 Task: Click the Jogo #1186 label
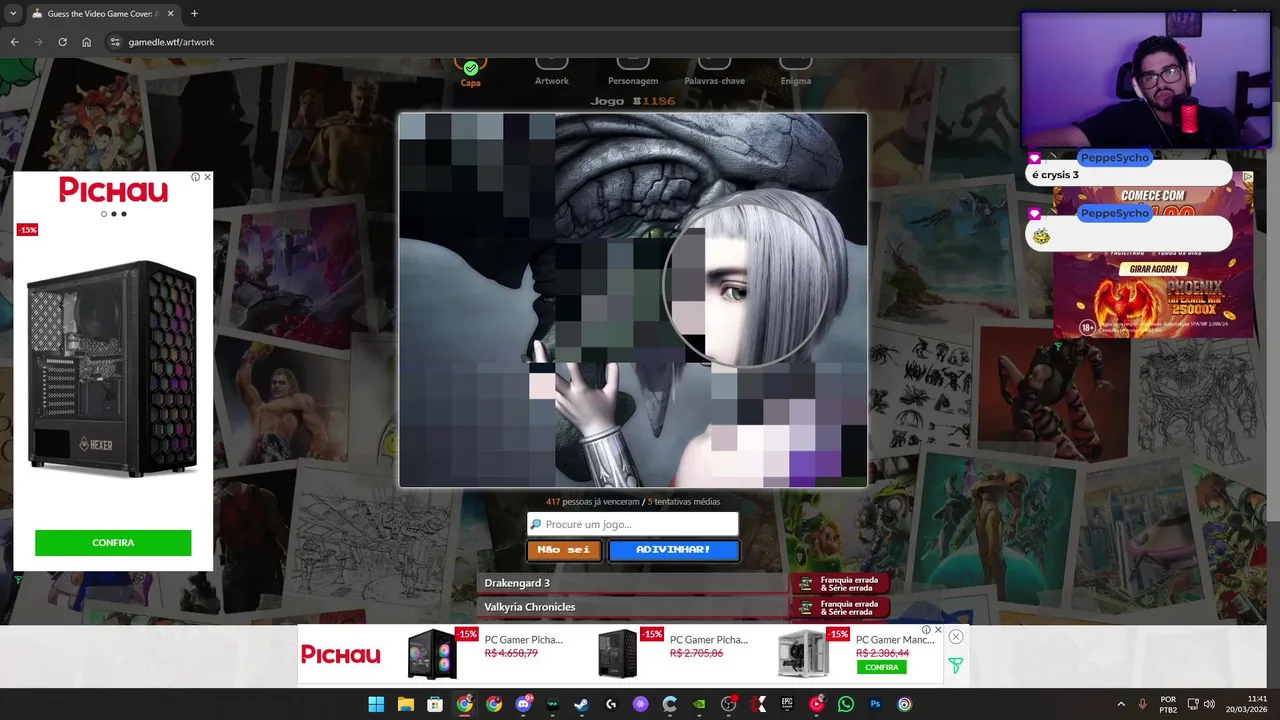click(x=633, y=101)
